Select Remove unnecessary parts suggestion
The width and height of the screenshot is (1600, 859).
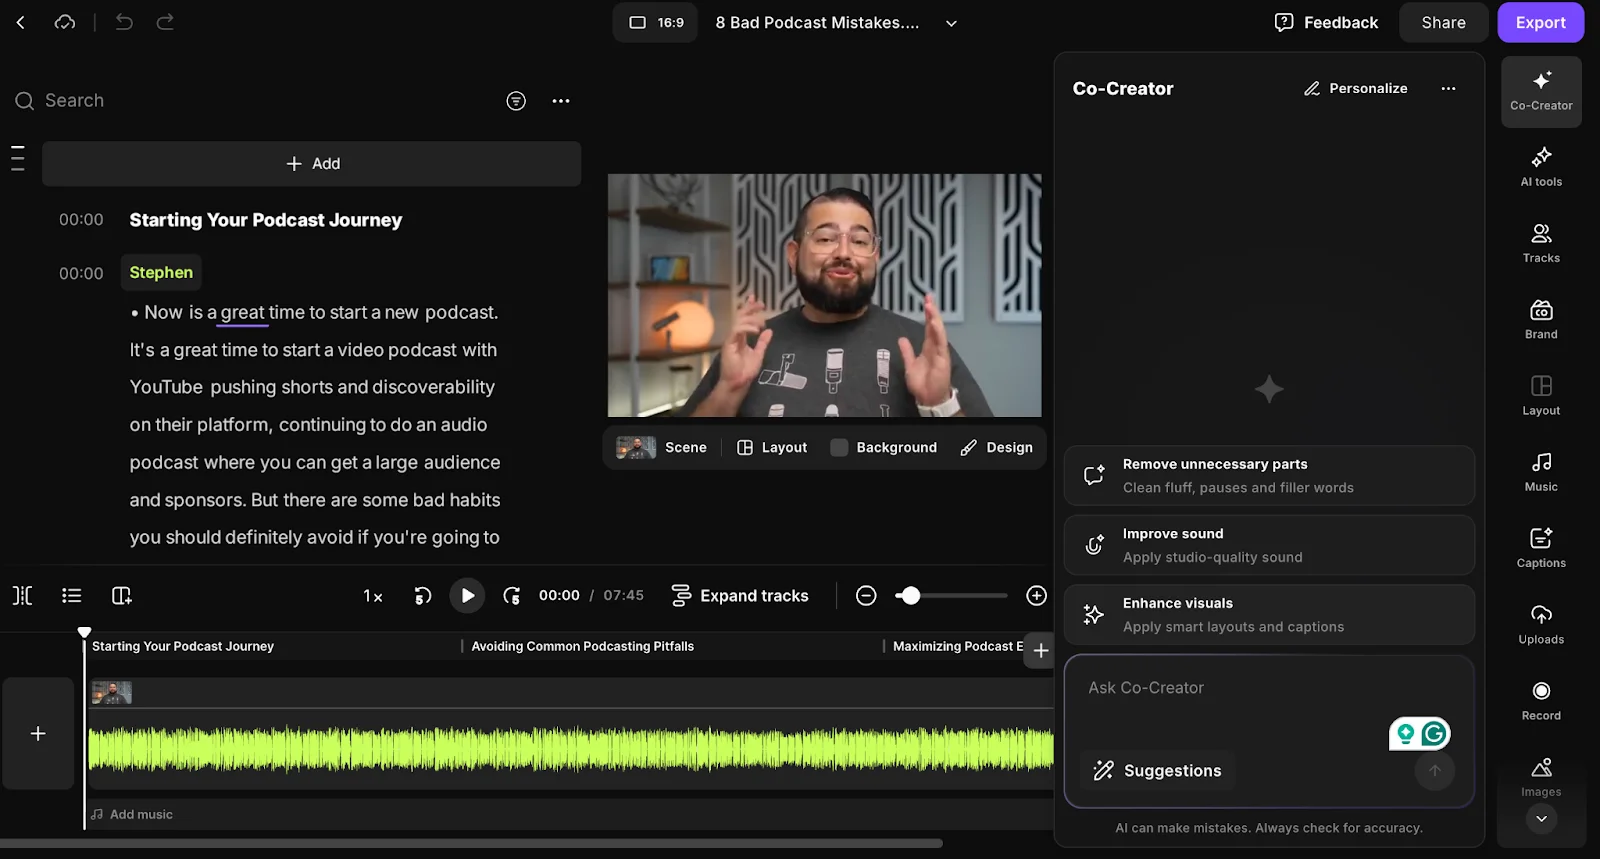point(1269,476)
